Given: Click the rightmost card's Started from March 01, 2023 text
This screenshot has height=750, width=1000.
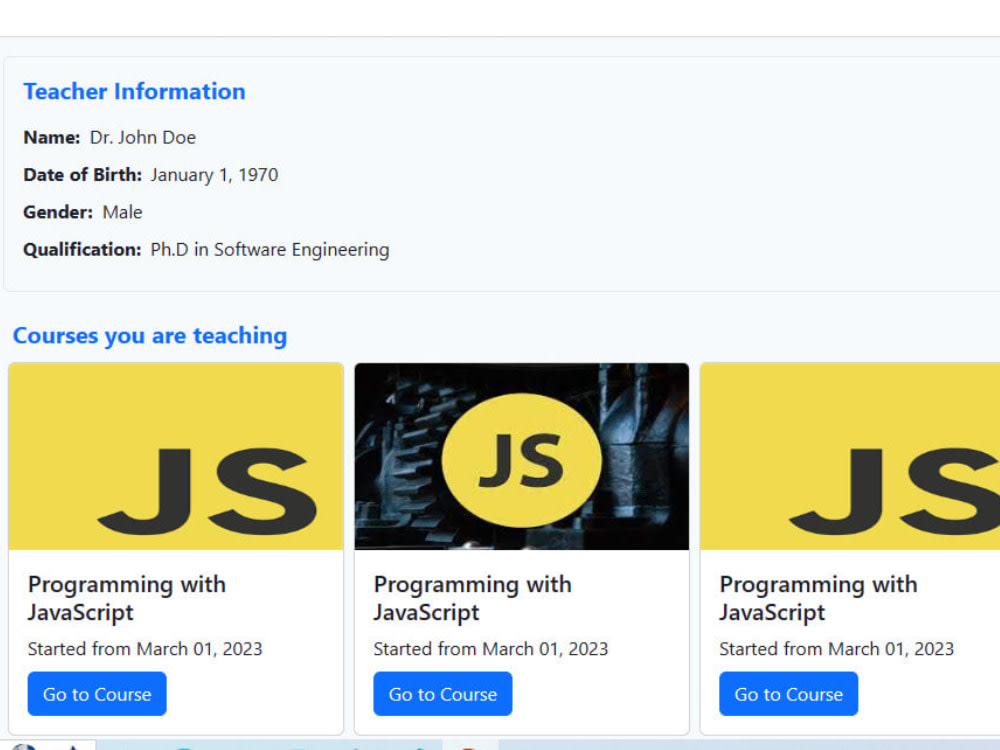Looking at the screenshot, I should (836, 649).
